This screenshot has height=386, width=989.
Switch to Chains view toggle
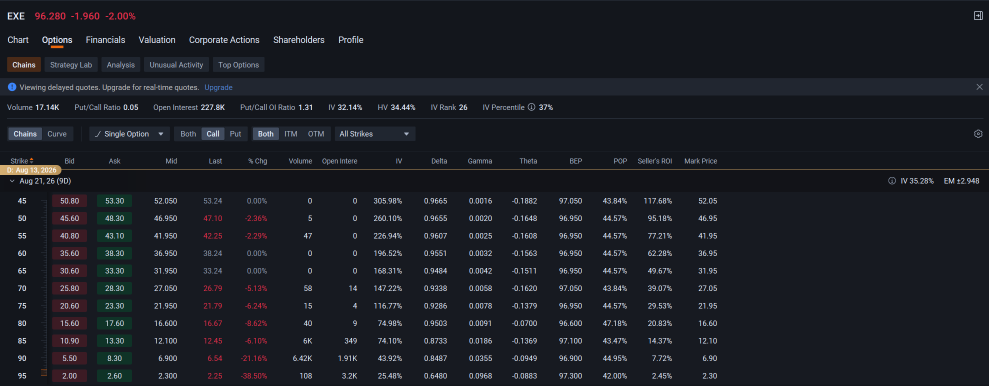click(25, 134)
